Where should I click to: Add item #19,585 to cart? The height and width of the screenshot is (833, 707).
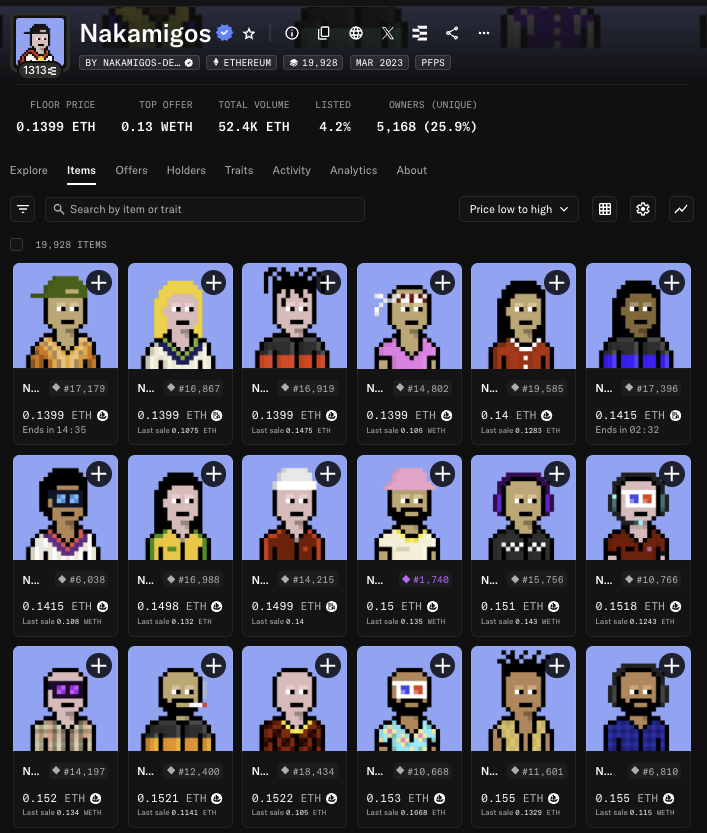click(x=557, y=283)
